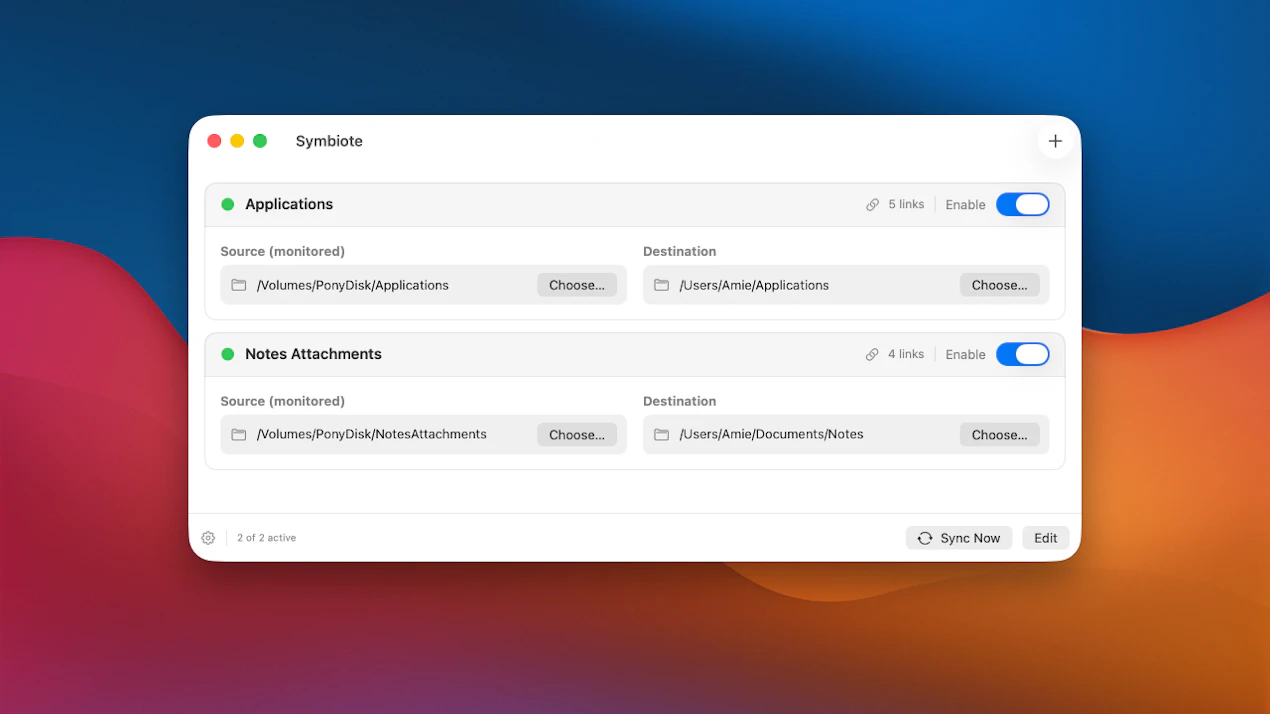Click folder icon for /Users/Amie/Documents/Notes

tap(662, 435)
